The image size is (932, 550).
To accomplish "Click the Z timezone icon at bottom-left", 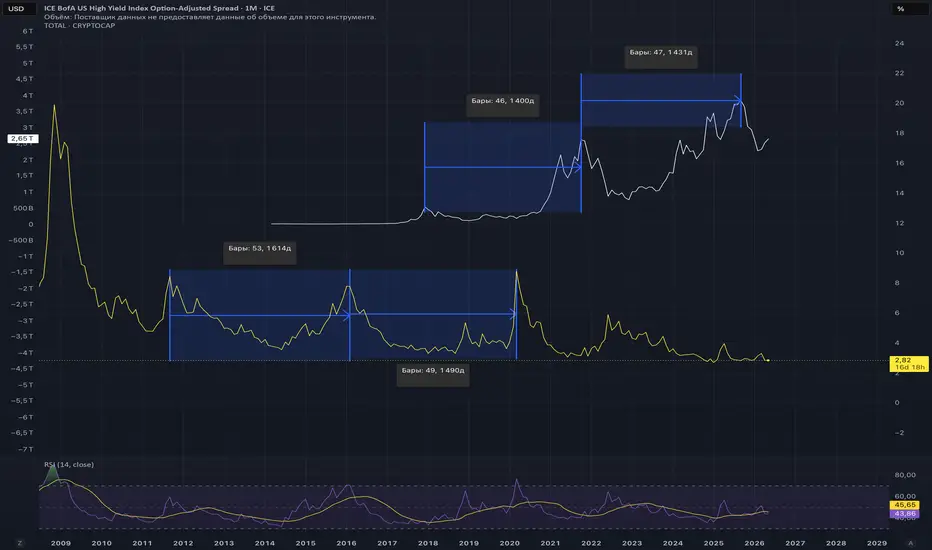I will [20, 543].
